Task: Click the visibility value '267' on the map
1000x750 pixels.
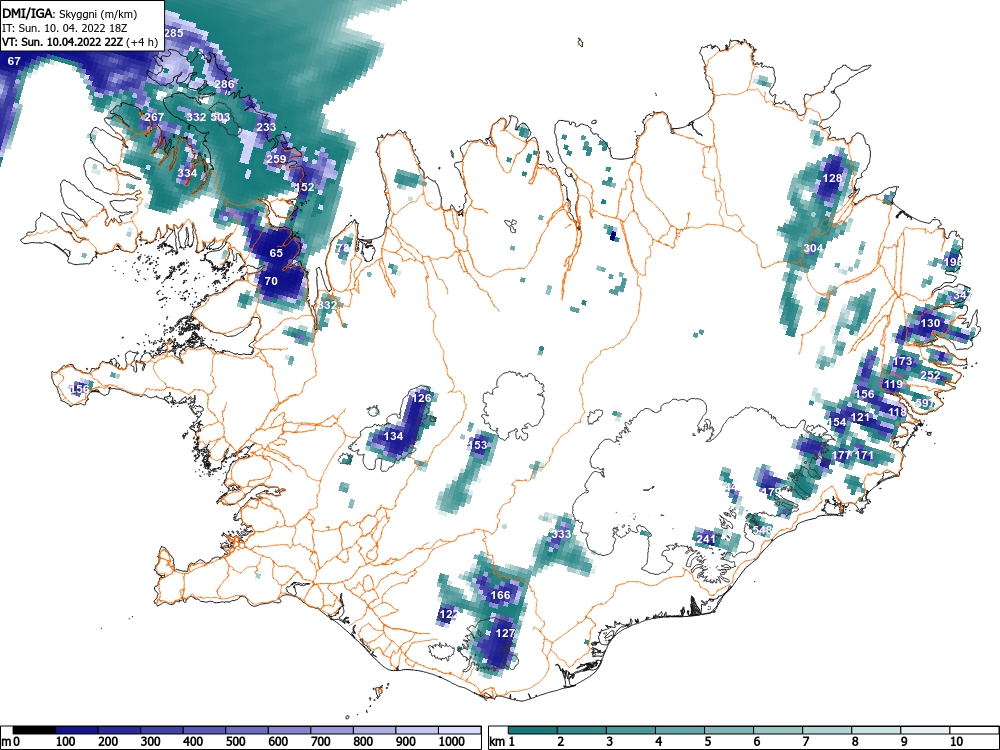Action: tap(154, 117)
